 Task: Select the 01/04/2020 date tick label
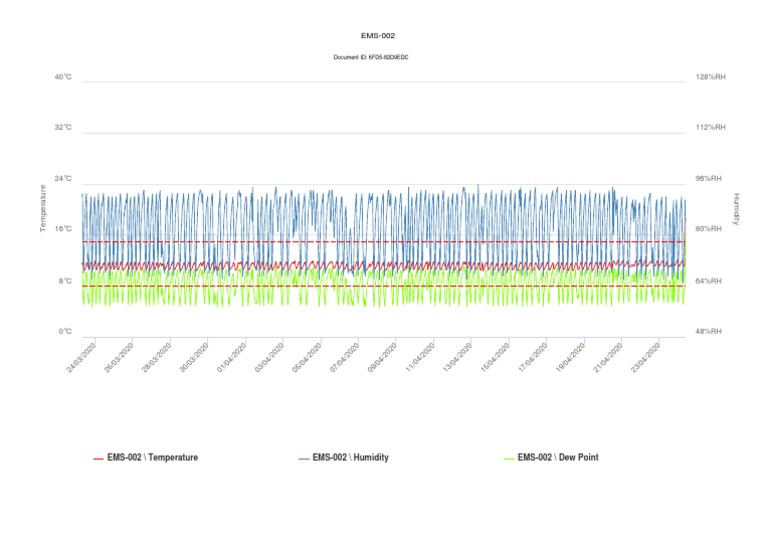[x=231, y=358]
